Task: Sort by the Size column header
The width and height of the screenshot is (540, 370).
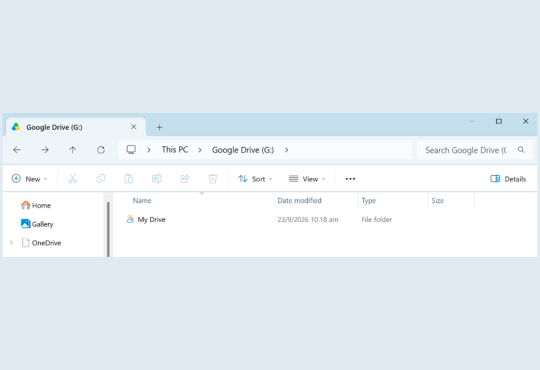Action: point(438,201)
